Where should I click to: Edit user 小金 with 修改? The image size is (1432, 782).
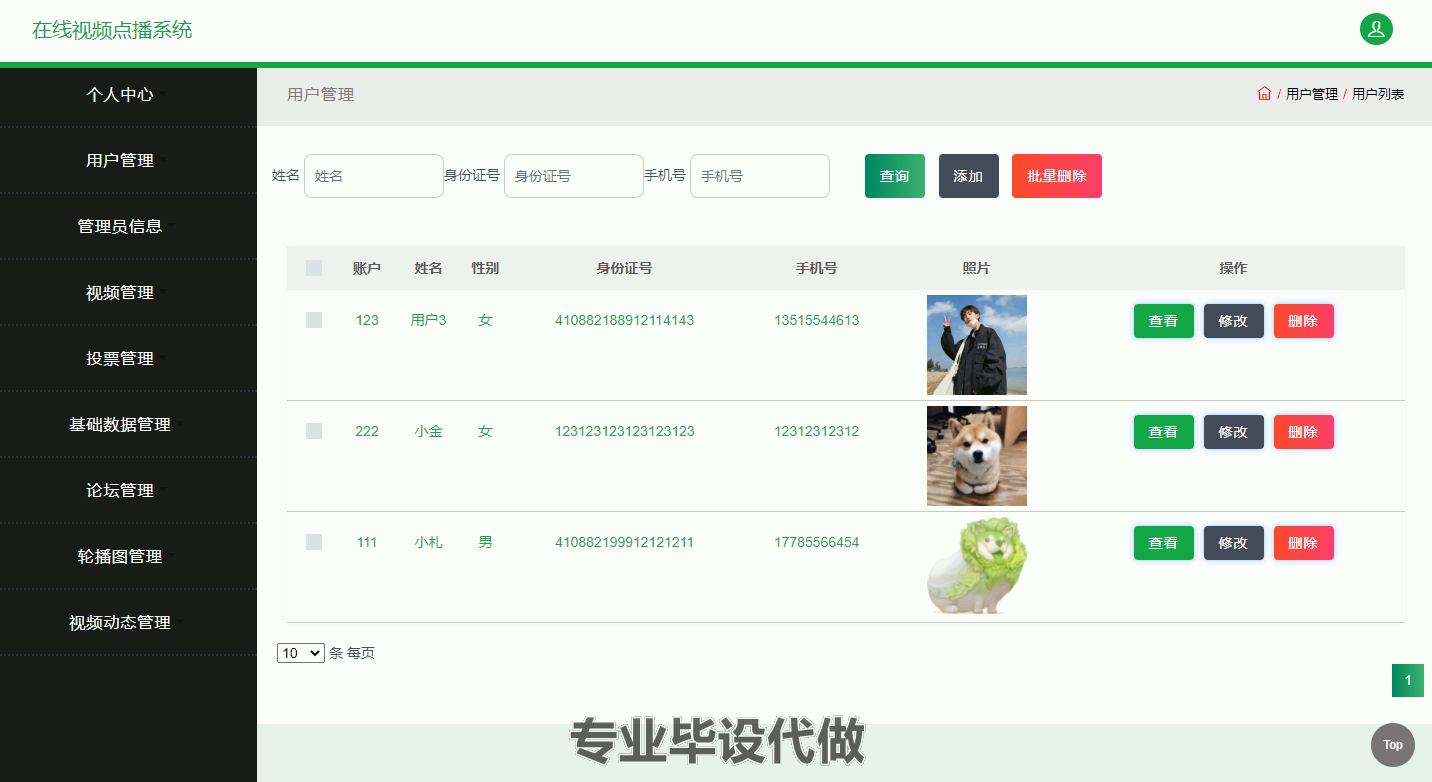(x=1234, y=432)
